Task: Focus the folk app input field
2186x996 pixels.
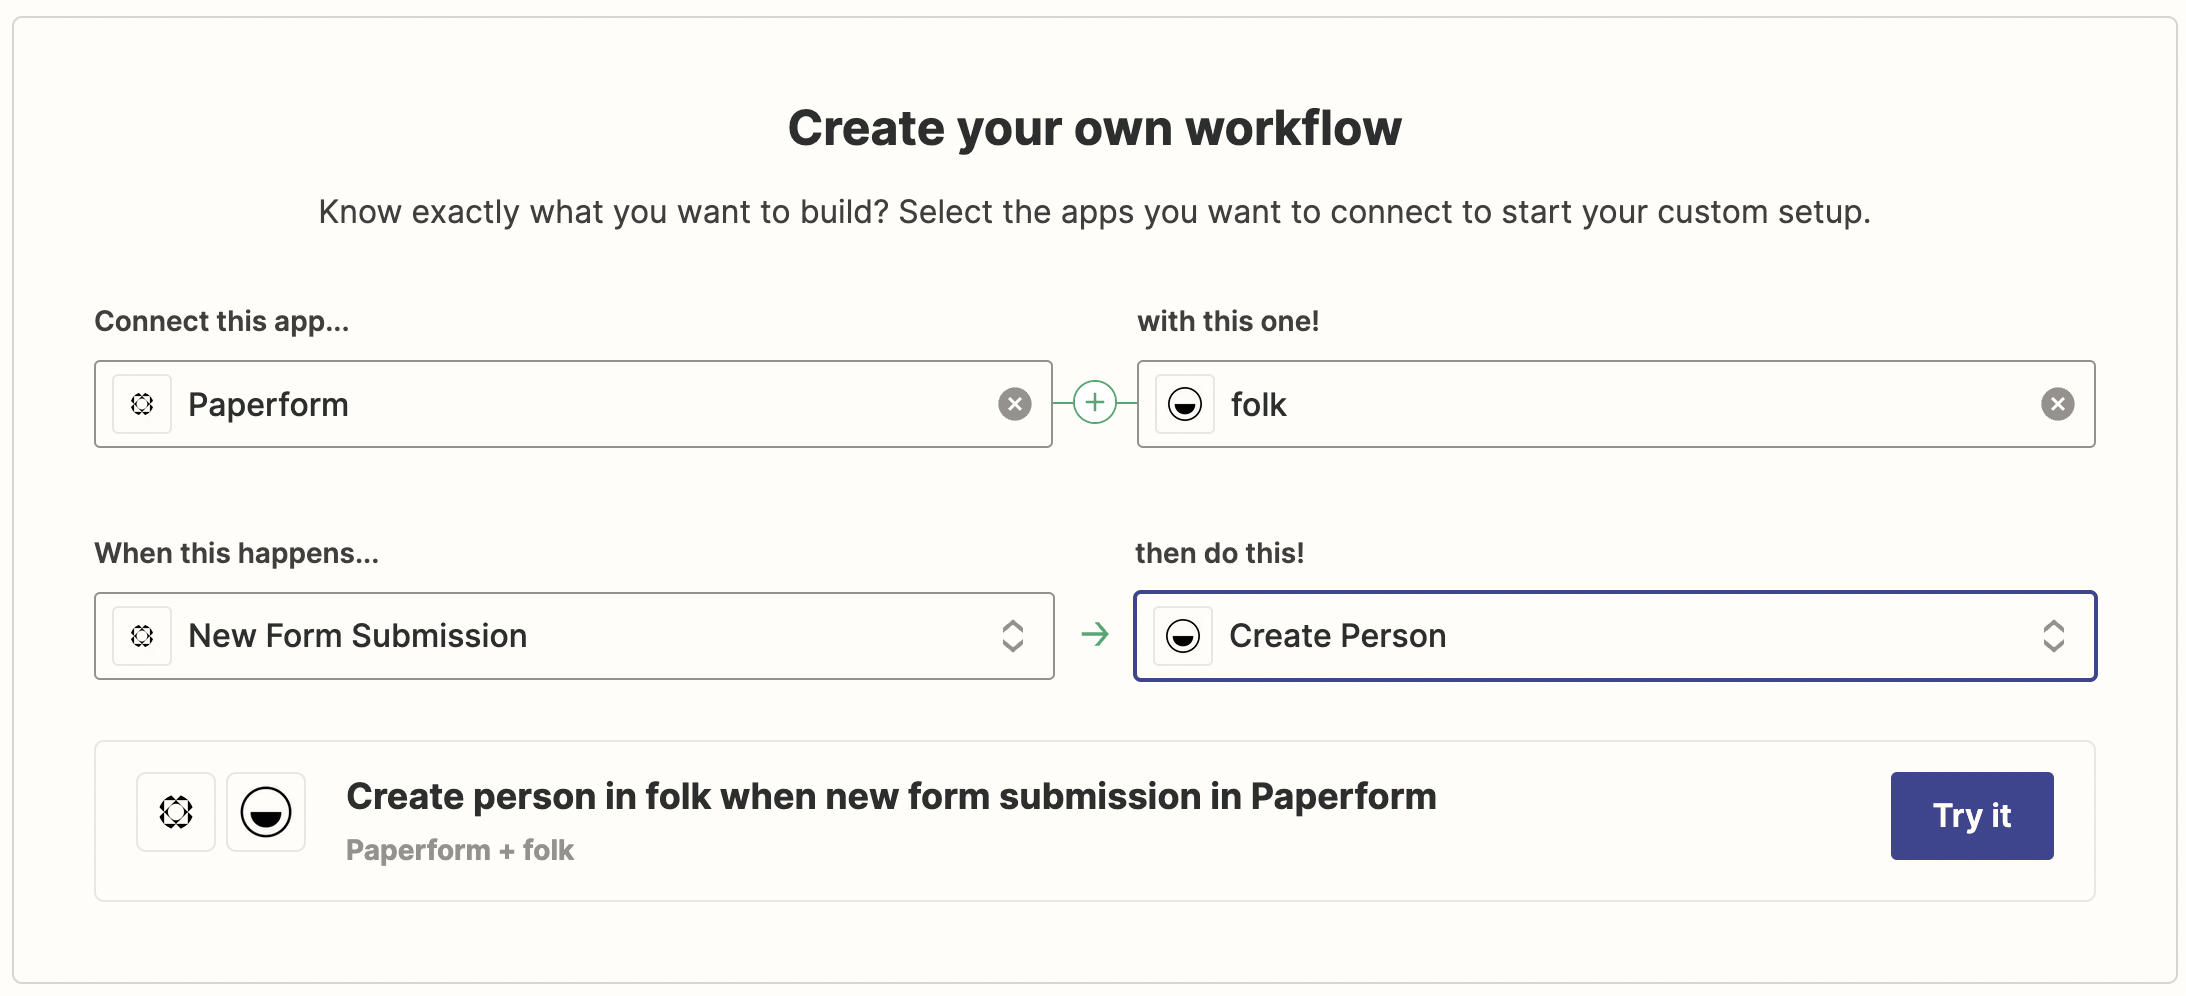Action: click(1616, 404)
